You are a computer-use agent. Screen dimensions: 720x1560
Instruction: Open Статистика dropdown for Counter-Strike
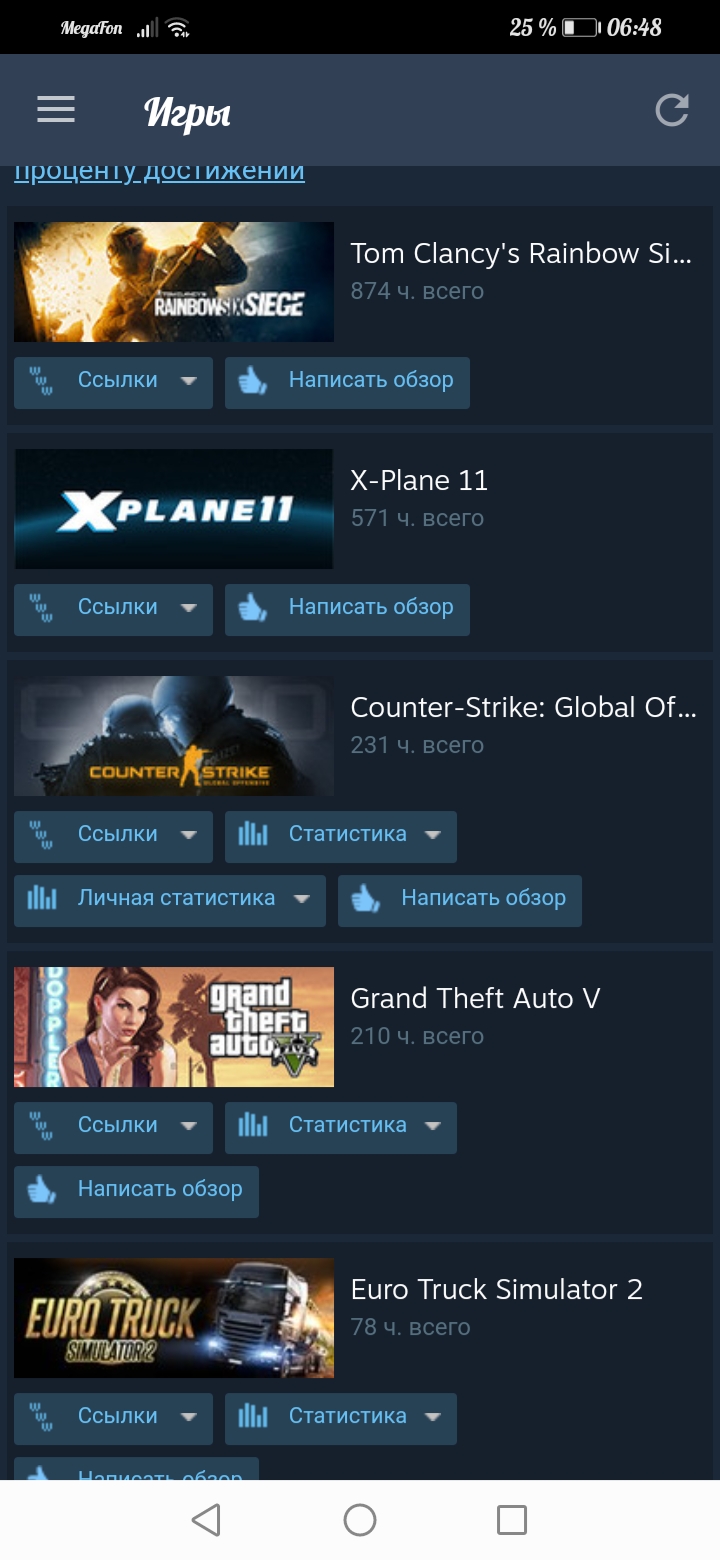tap(341, 835)
